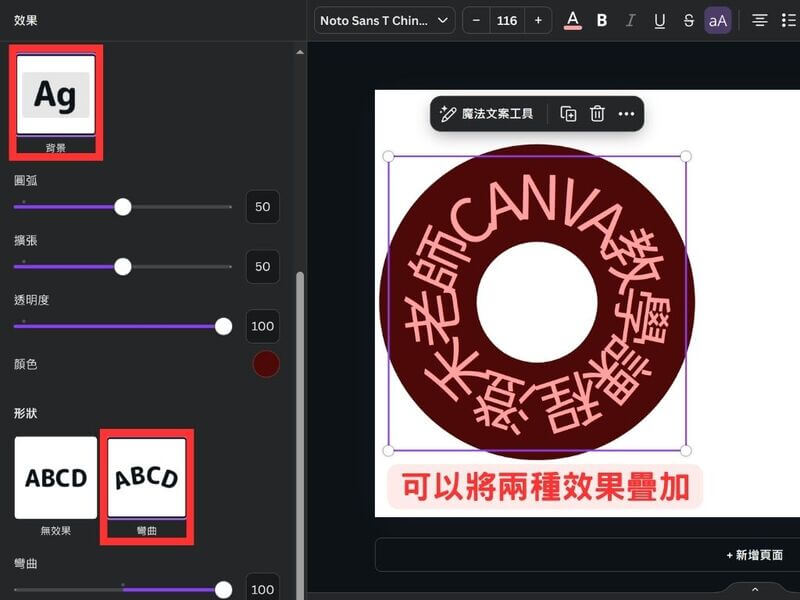Image resolution: width=800 pixels, height=600 pixels.
Task: Click the bullet list icon
Action: 789,20
